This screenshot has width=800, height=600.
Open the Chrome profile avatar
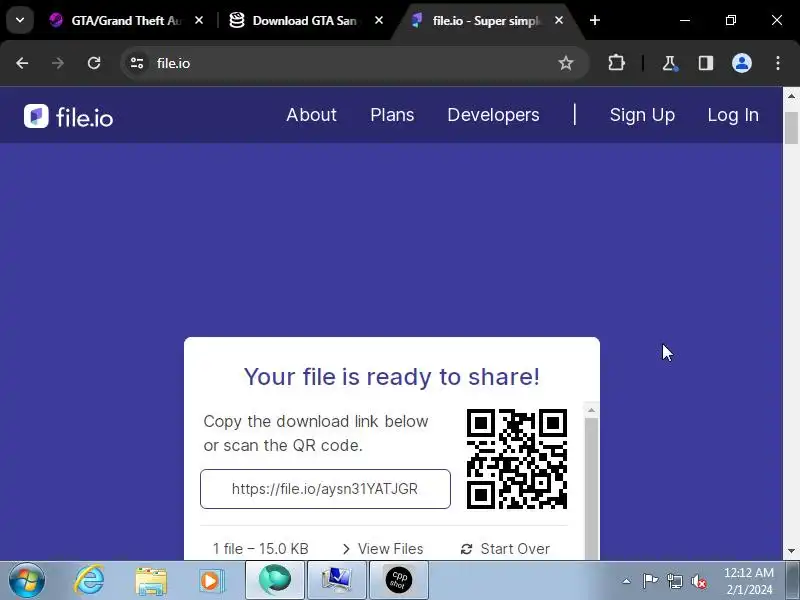(x=742, y=63)
